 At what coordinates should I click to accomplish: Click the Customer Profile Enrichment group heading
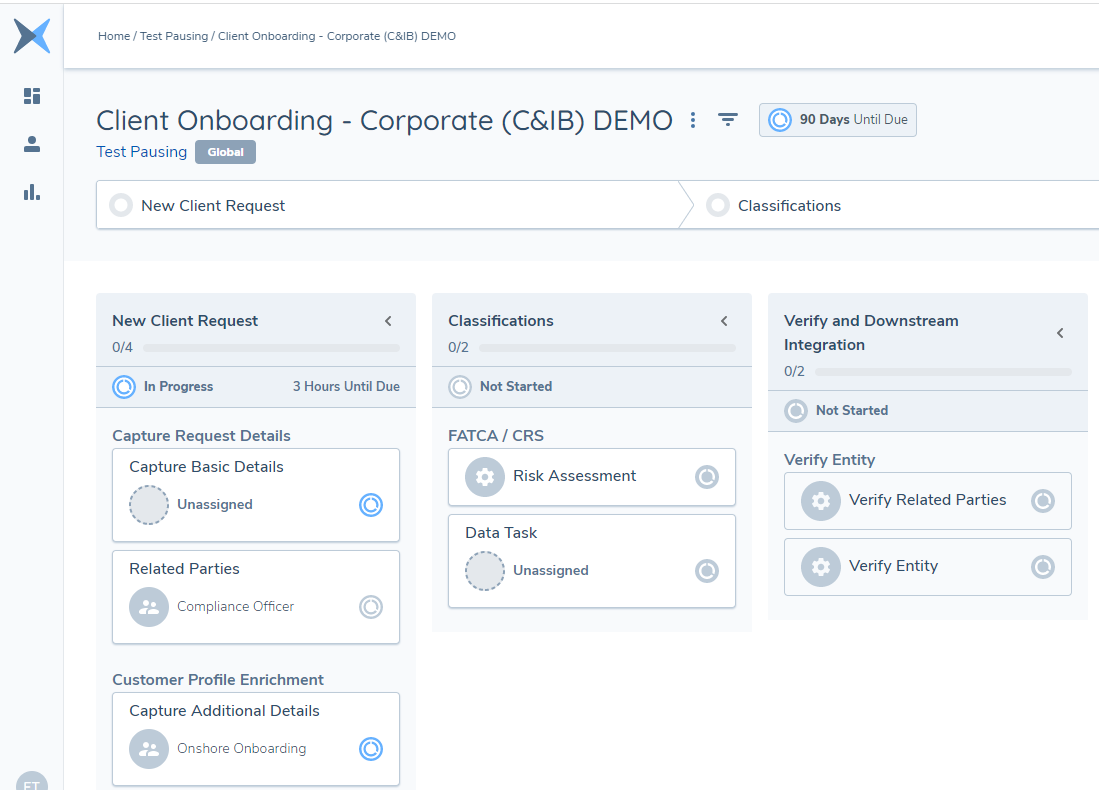[218, 679]
